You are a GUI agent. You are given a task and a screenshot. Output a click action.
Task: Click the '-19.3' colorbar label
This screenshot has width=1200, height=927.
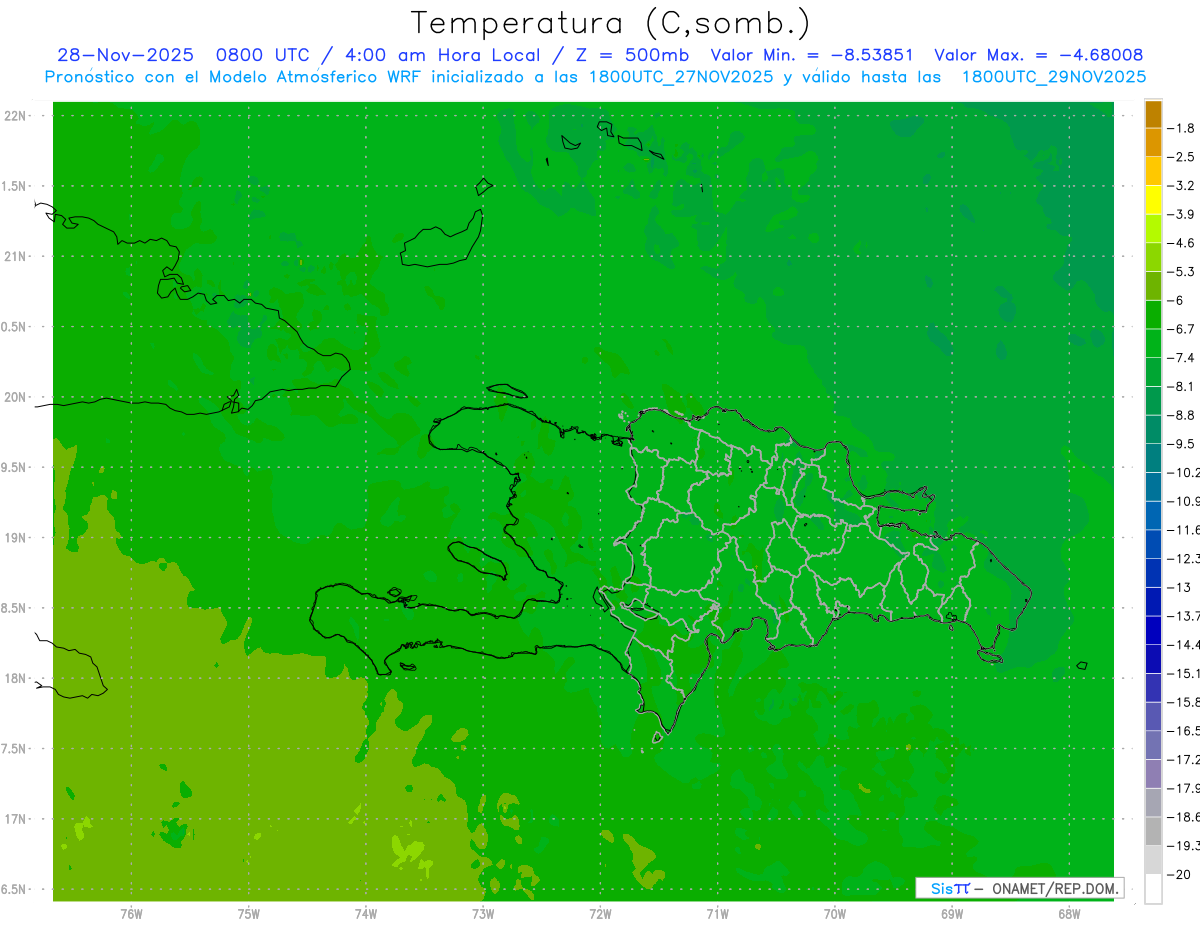pyautogui.click(x=1184, y=846)
